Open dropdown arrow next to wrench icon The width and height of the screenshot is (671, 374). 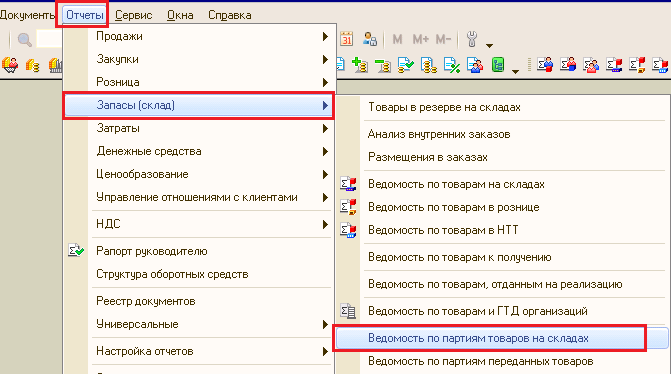tap(490, 45)
